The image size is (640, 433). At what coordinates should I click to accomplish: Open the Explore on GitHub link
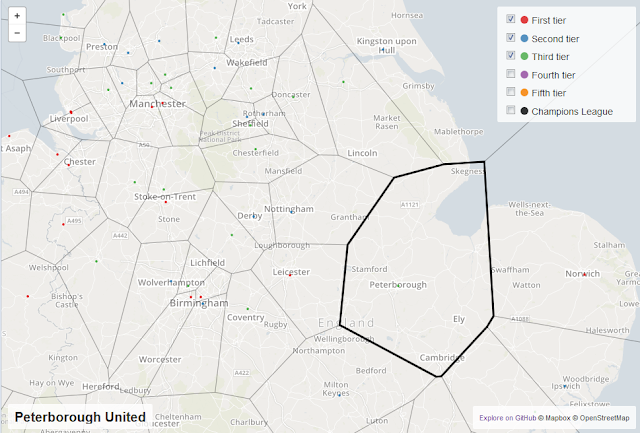[507, 418]
